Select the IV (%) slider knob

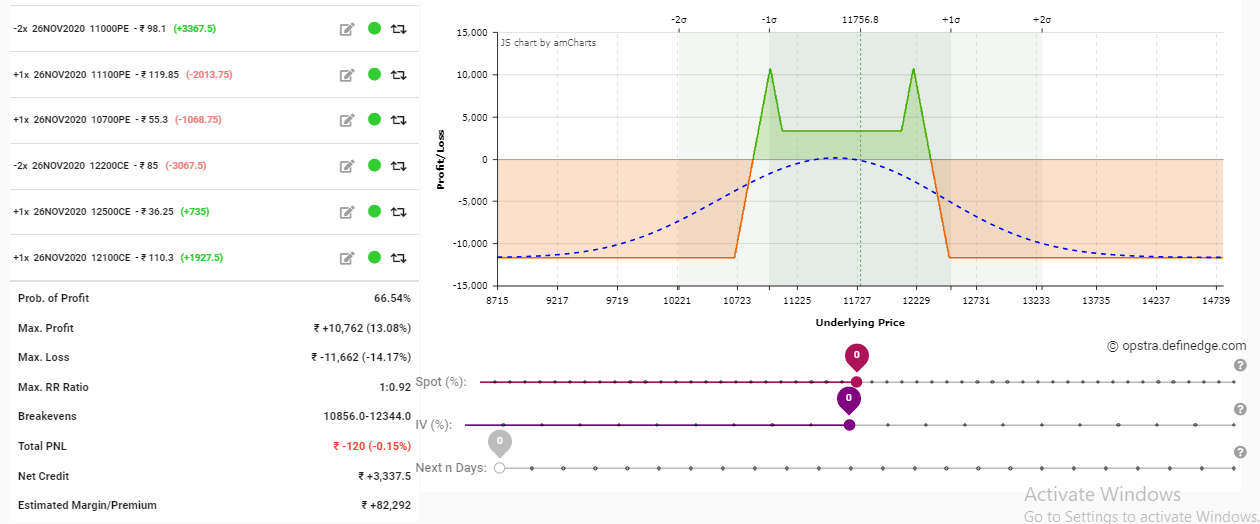(x=849, y=425)
